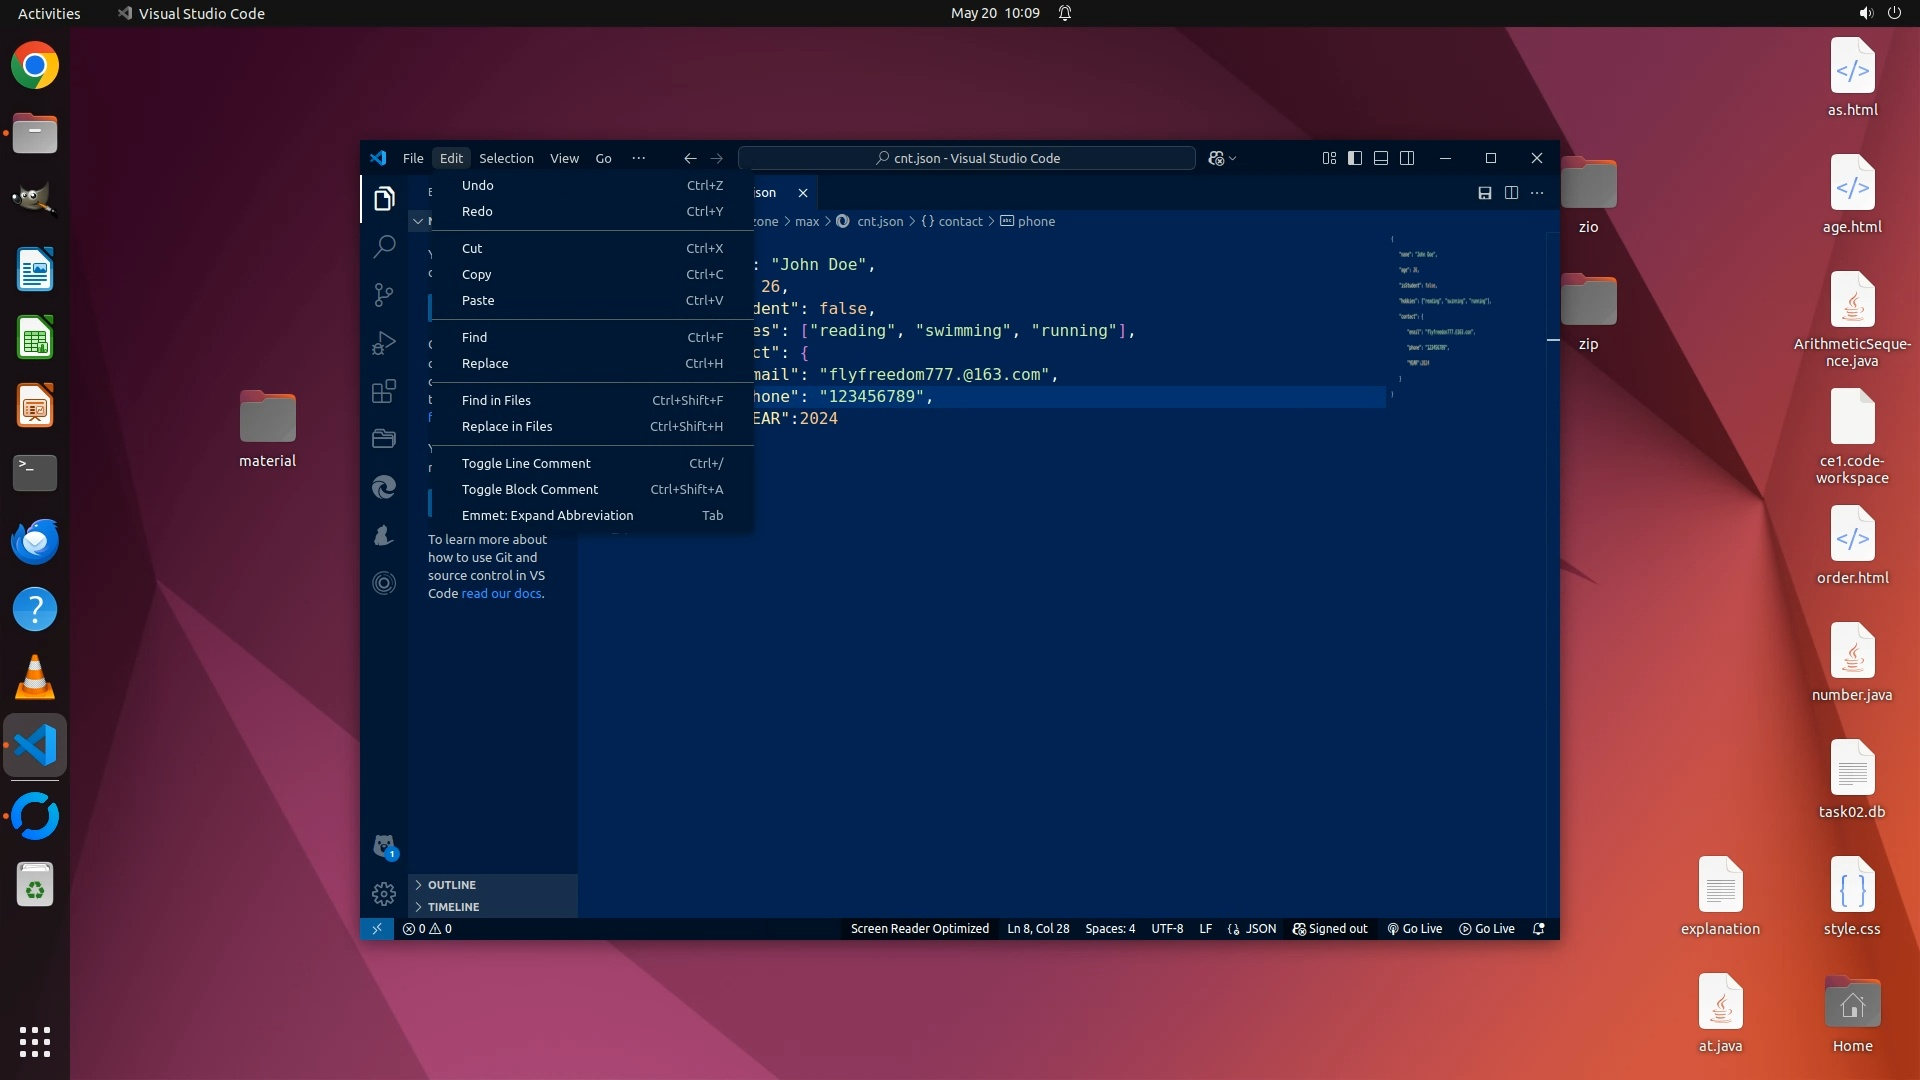
Task: Open the Run and Debug view
Action: click(384, 343)
